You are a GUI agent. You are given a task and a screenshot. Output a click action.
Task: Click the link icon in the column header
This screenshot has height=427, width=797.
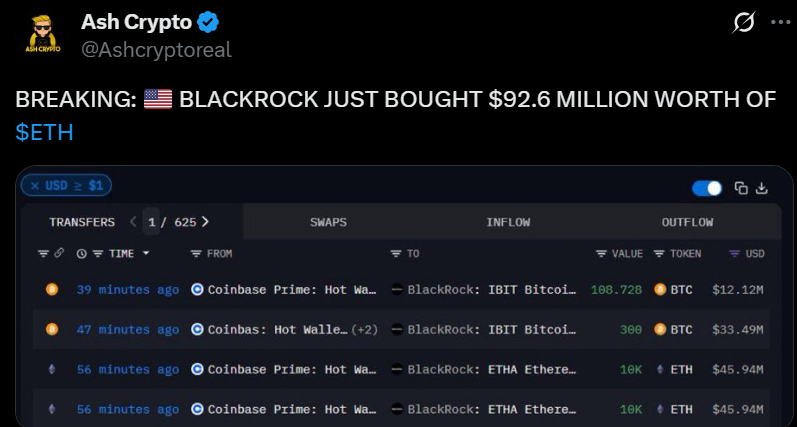coord(59,253)
